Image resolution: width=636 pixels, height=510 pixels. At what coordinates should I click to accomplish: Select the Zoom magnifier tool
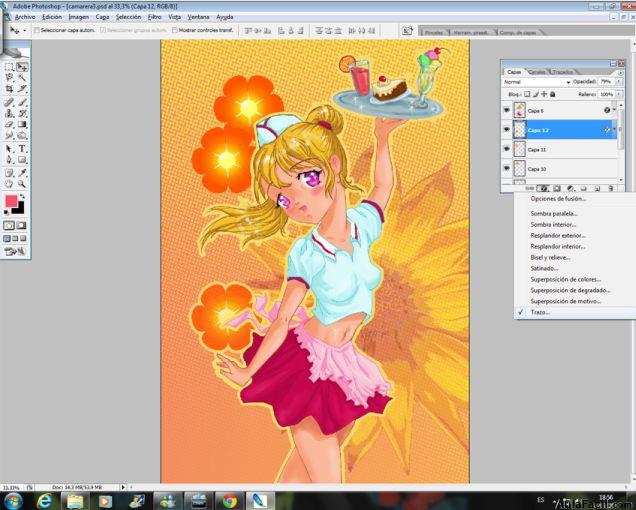[x=22, y=184]
